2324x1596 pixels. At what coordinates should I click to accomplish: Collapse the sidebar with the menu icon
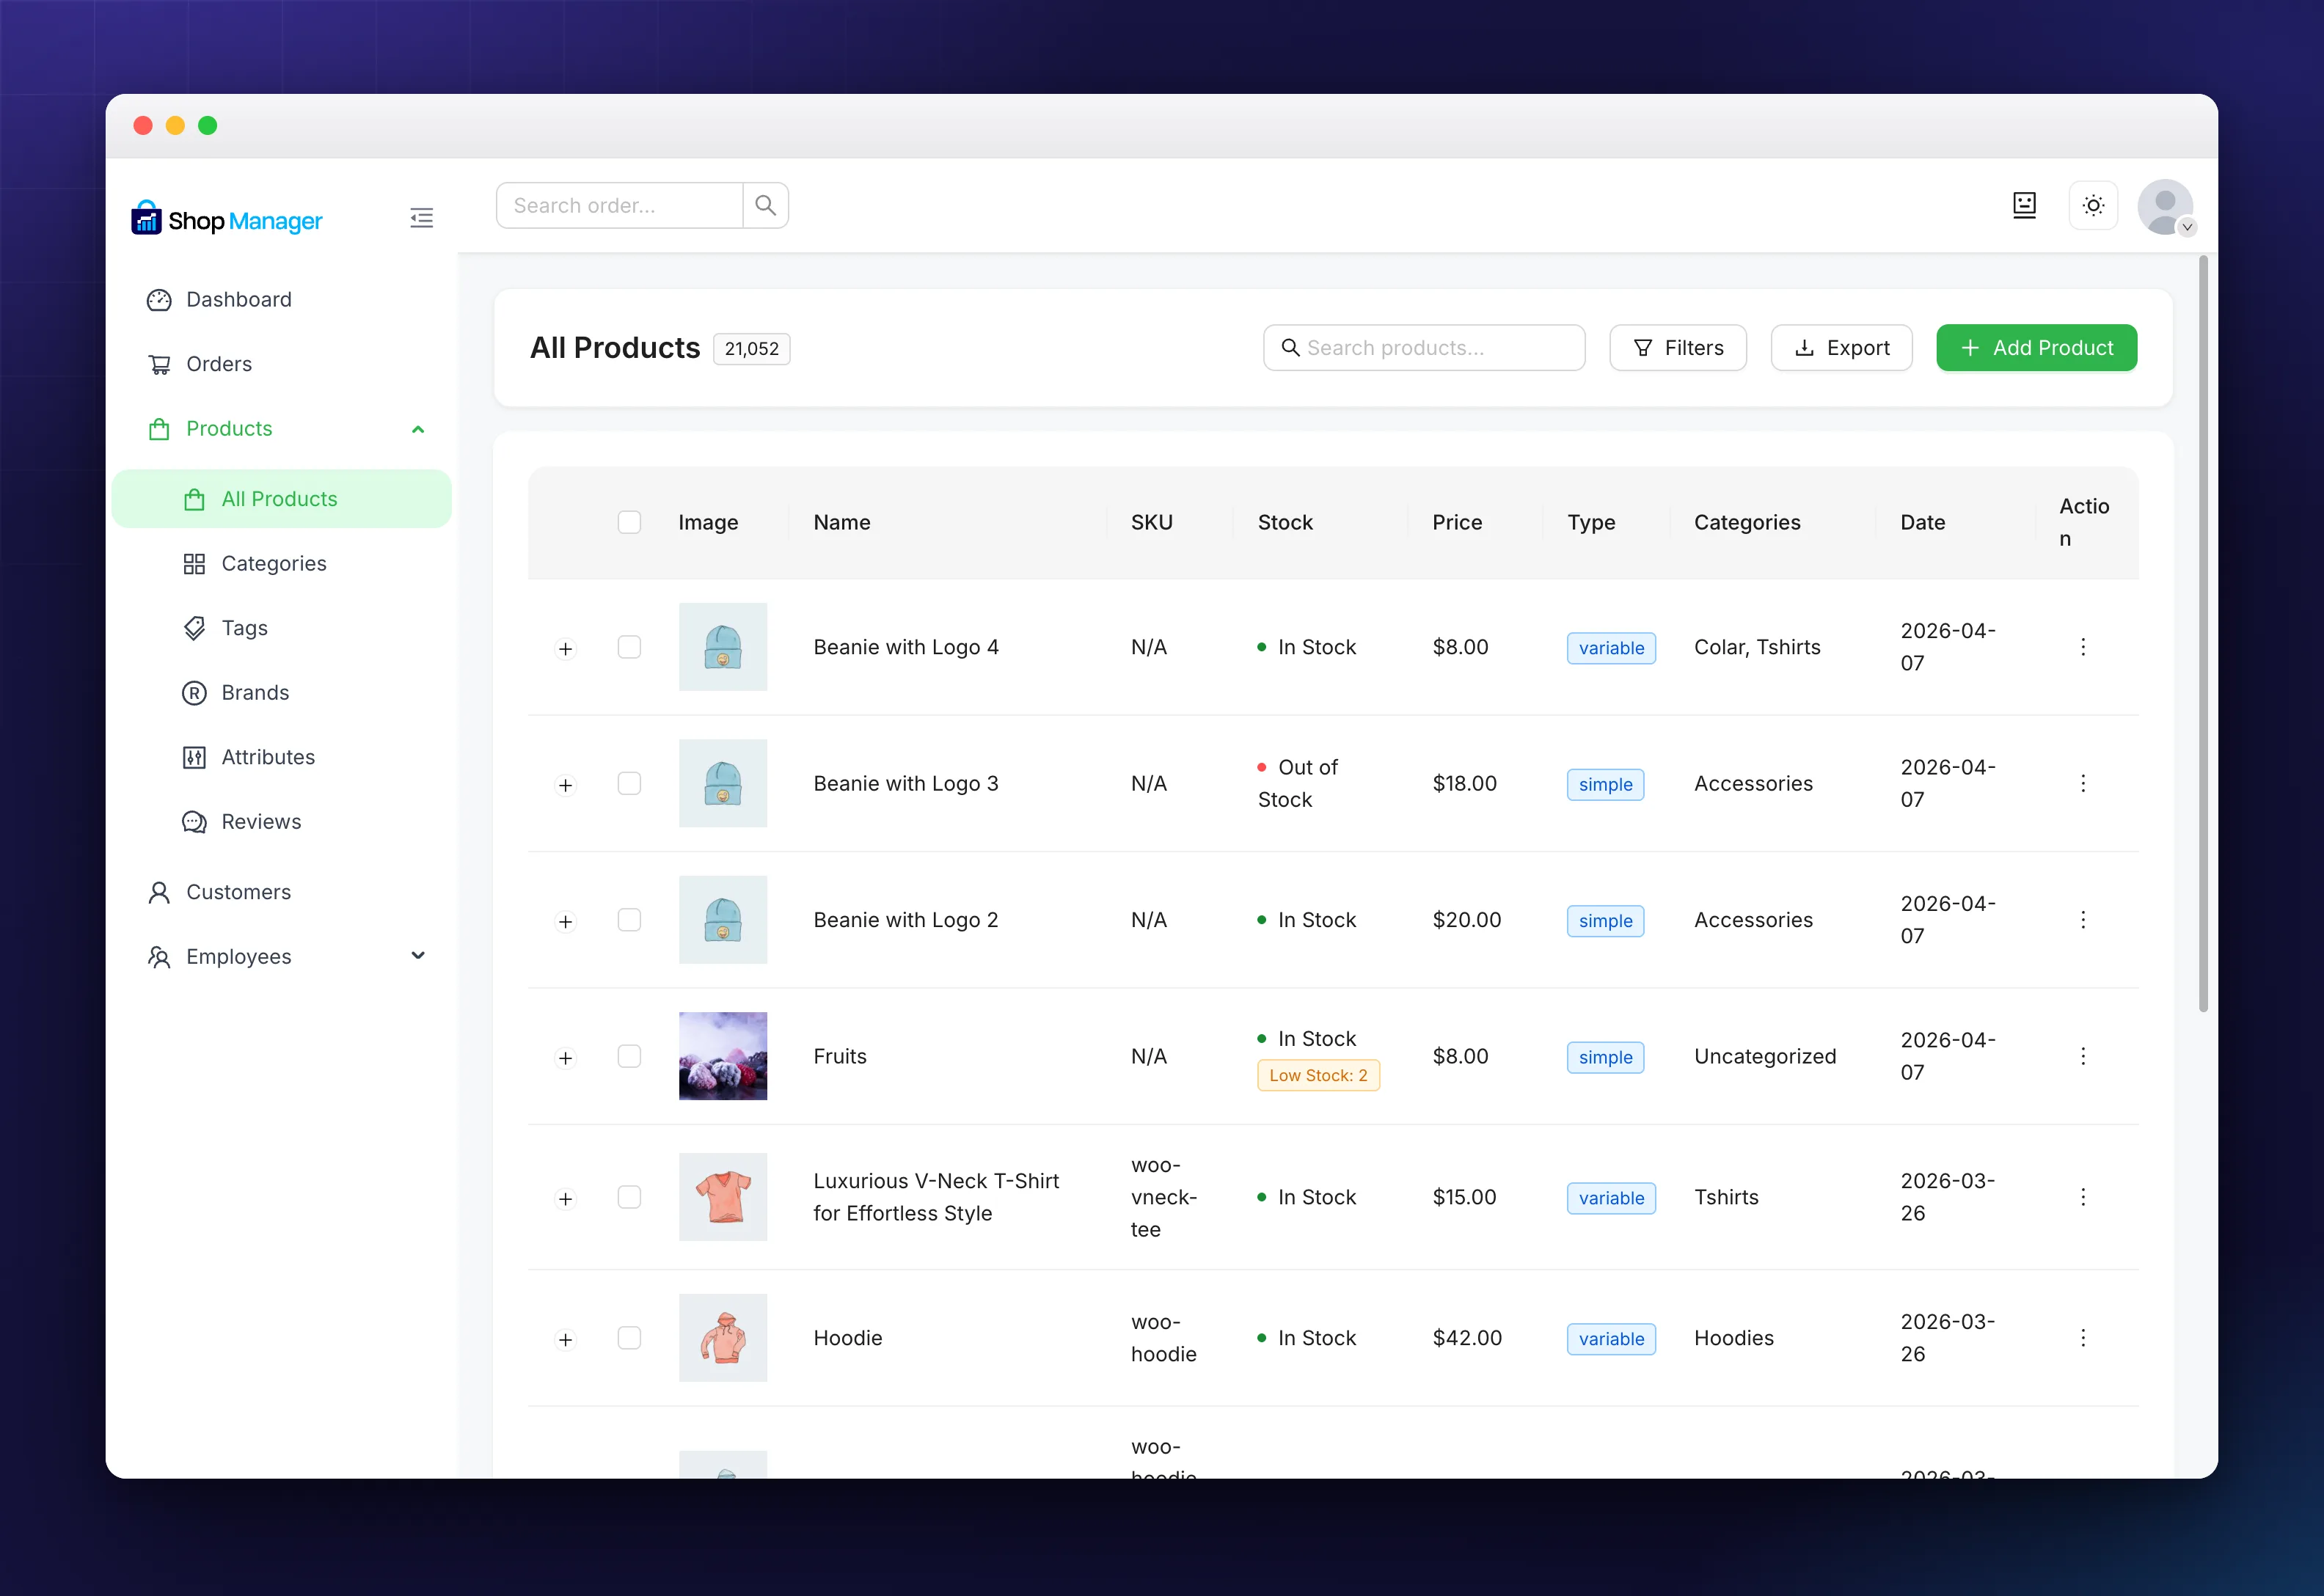tap(422, 218)
